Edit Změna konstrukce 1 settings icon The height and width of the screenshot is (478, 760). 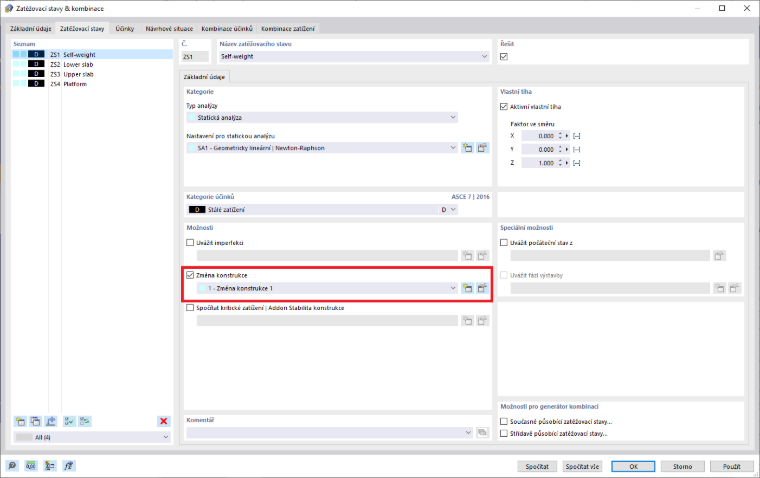pyautogui.click(x=482, y=288)
